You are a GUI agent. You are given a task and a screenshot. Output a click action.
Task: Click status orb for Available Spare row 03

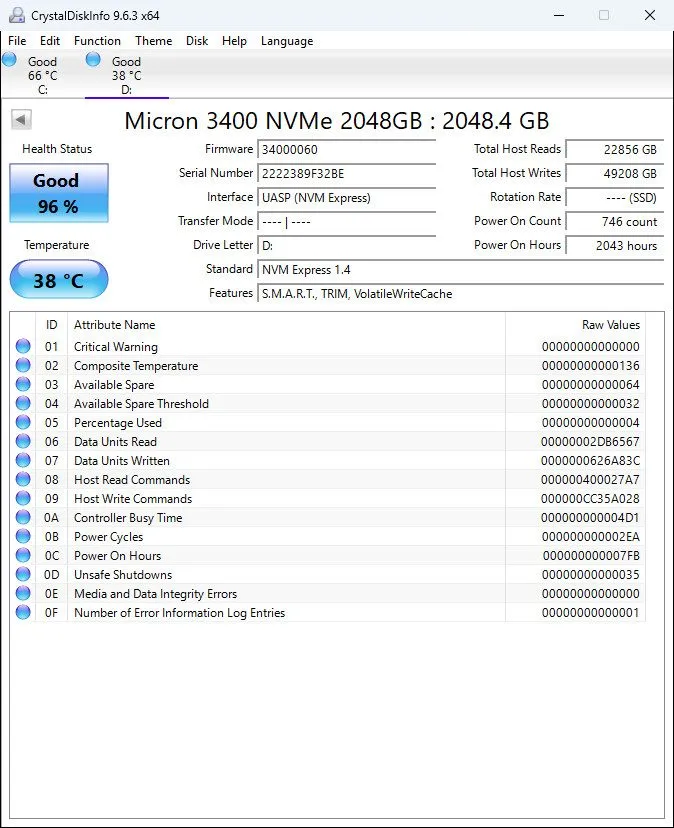coord(23,384)
